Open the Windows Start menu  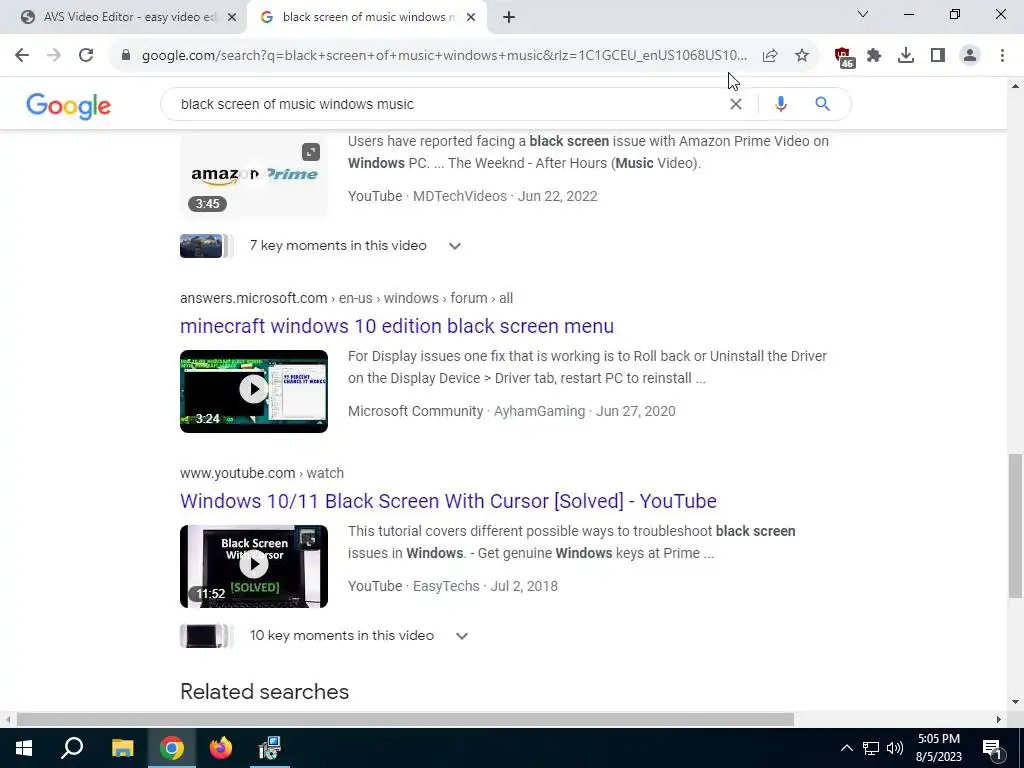(x=24, y=748)
